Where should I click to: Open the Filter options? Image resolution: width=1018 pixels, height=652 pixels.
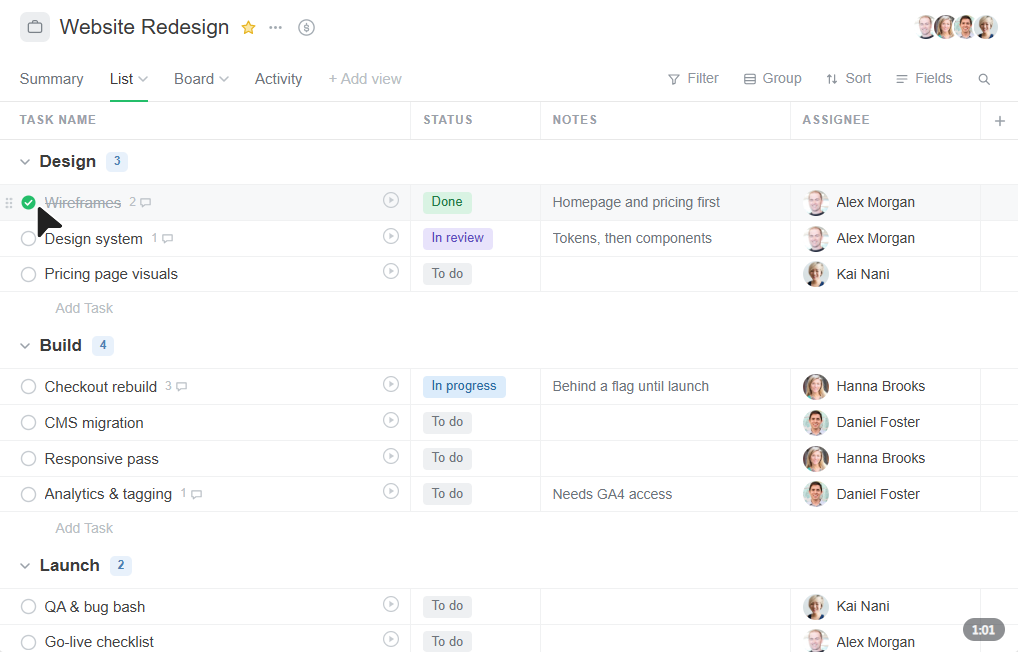(x=693, y=79)
